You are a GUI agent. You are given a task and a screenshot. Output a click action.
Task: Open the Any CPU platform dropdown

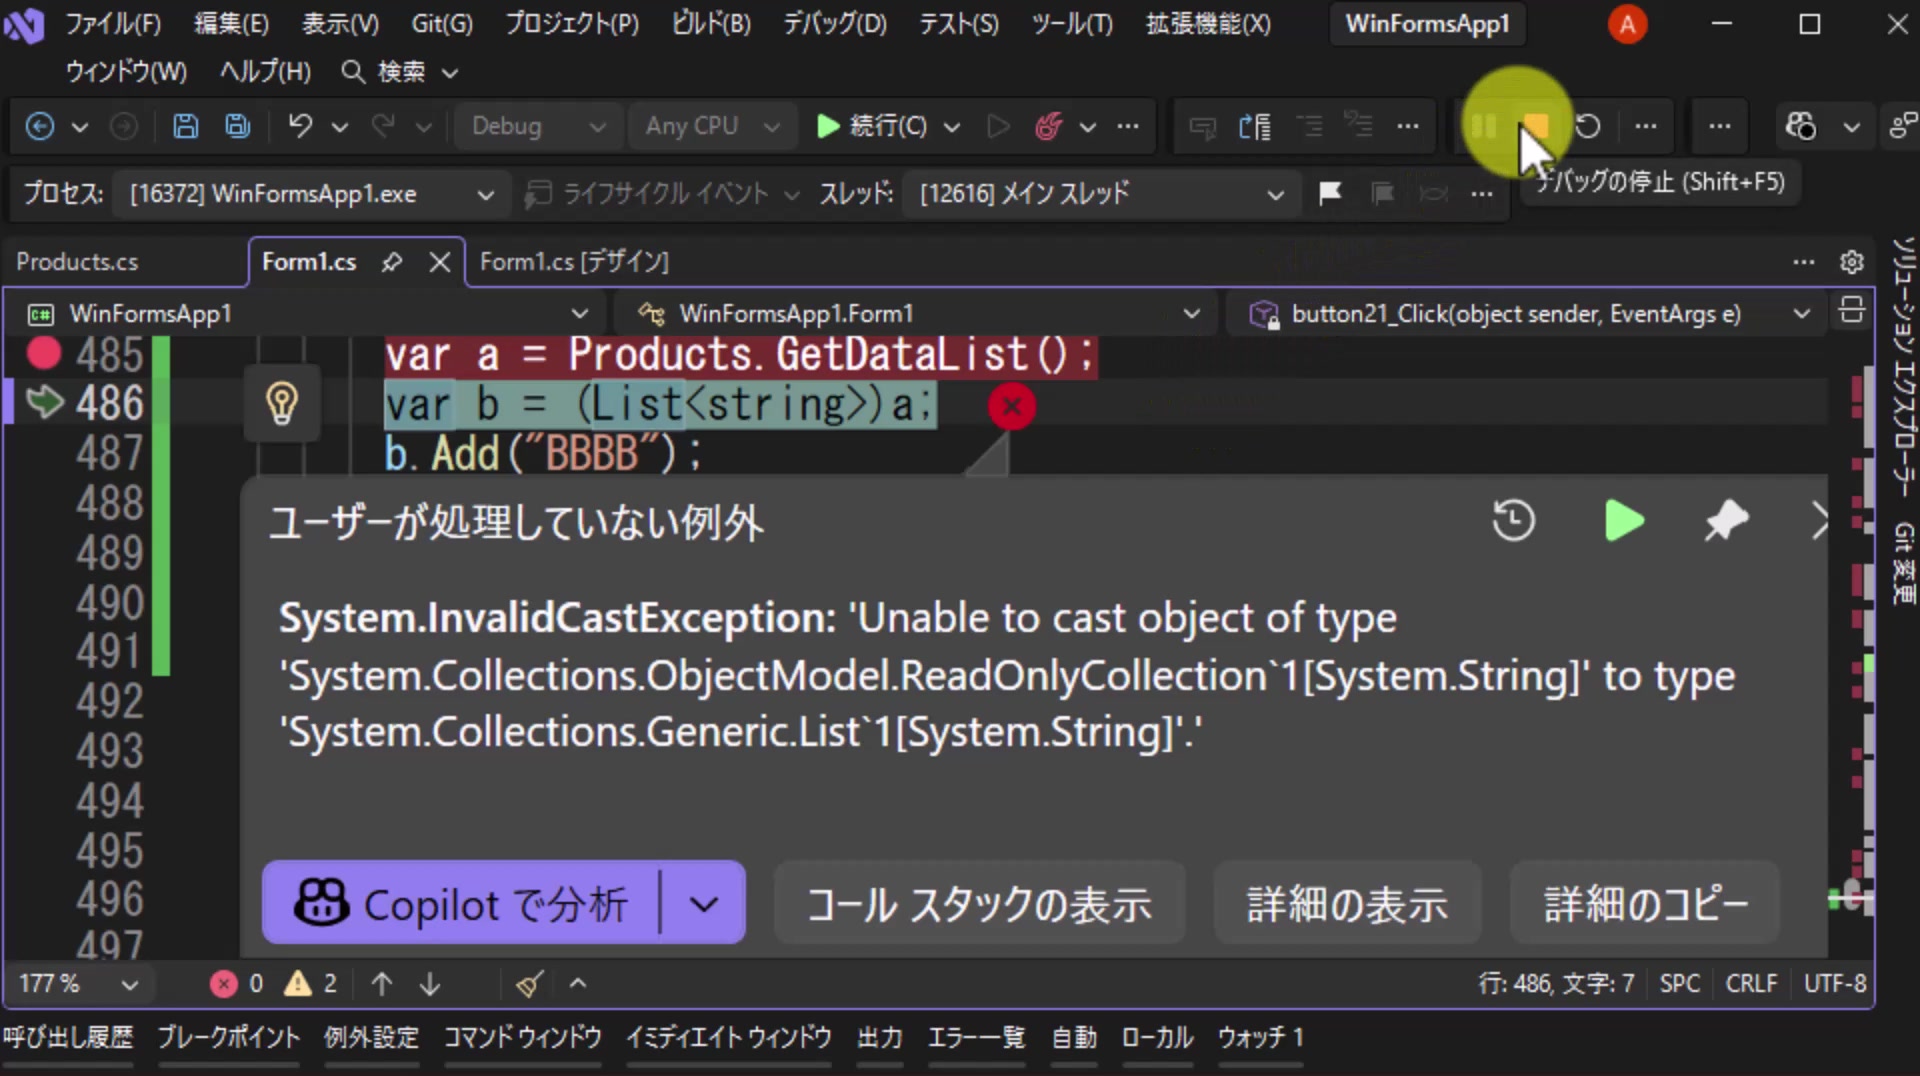712,126
